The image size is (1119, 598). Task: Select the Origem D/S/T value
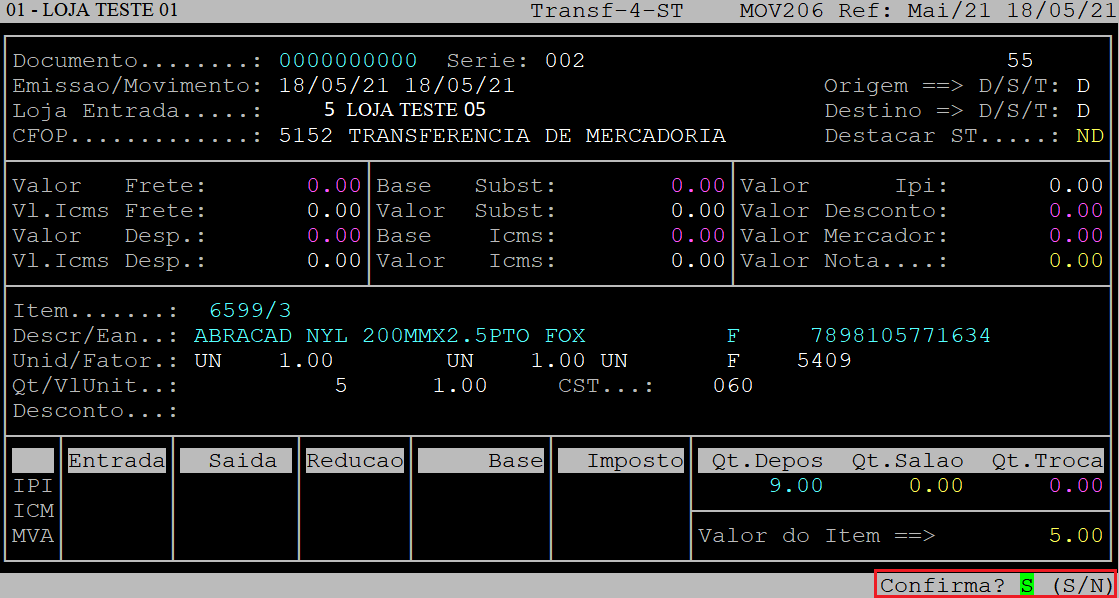[1083, 86]
